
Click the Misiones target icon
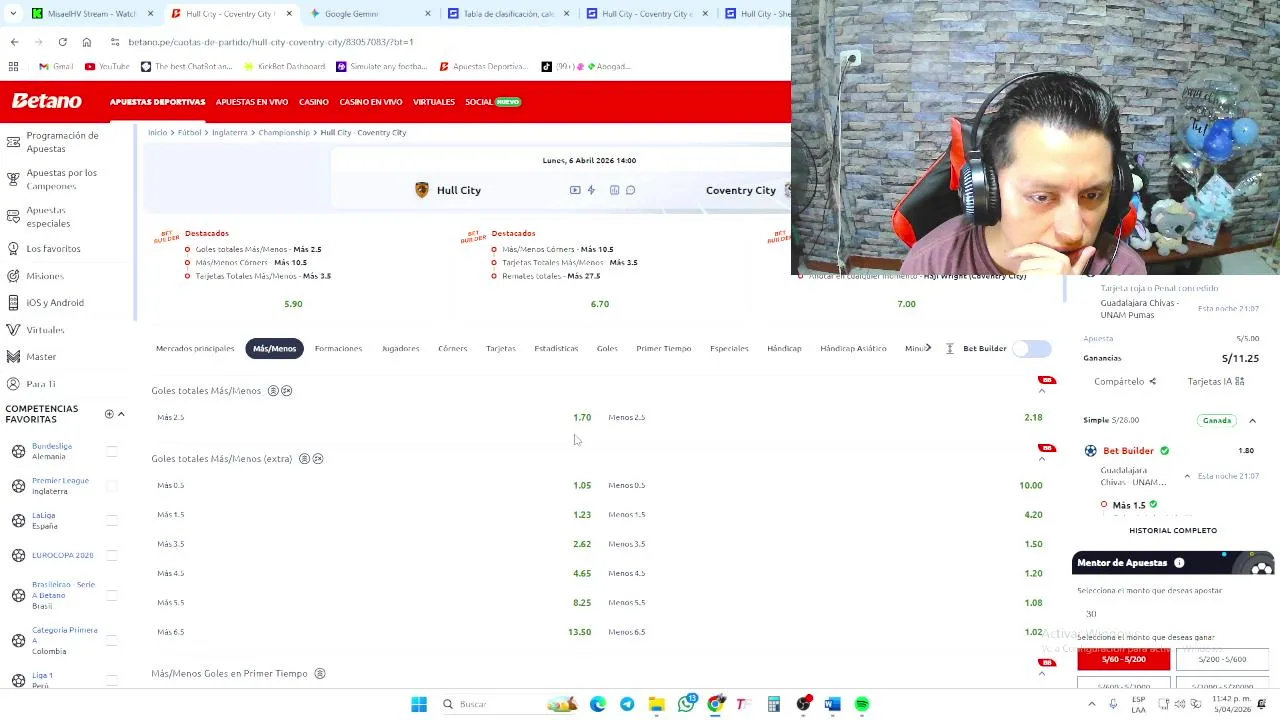click(x=13, y=275)
